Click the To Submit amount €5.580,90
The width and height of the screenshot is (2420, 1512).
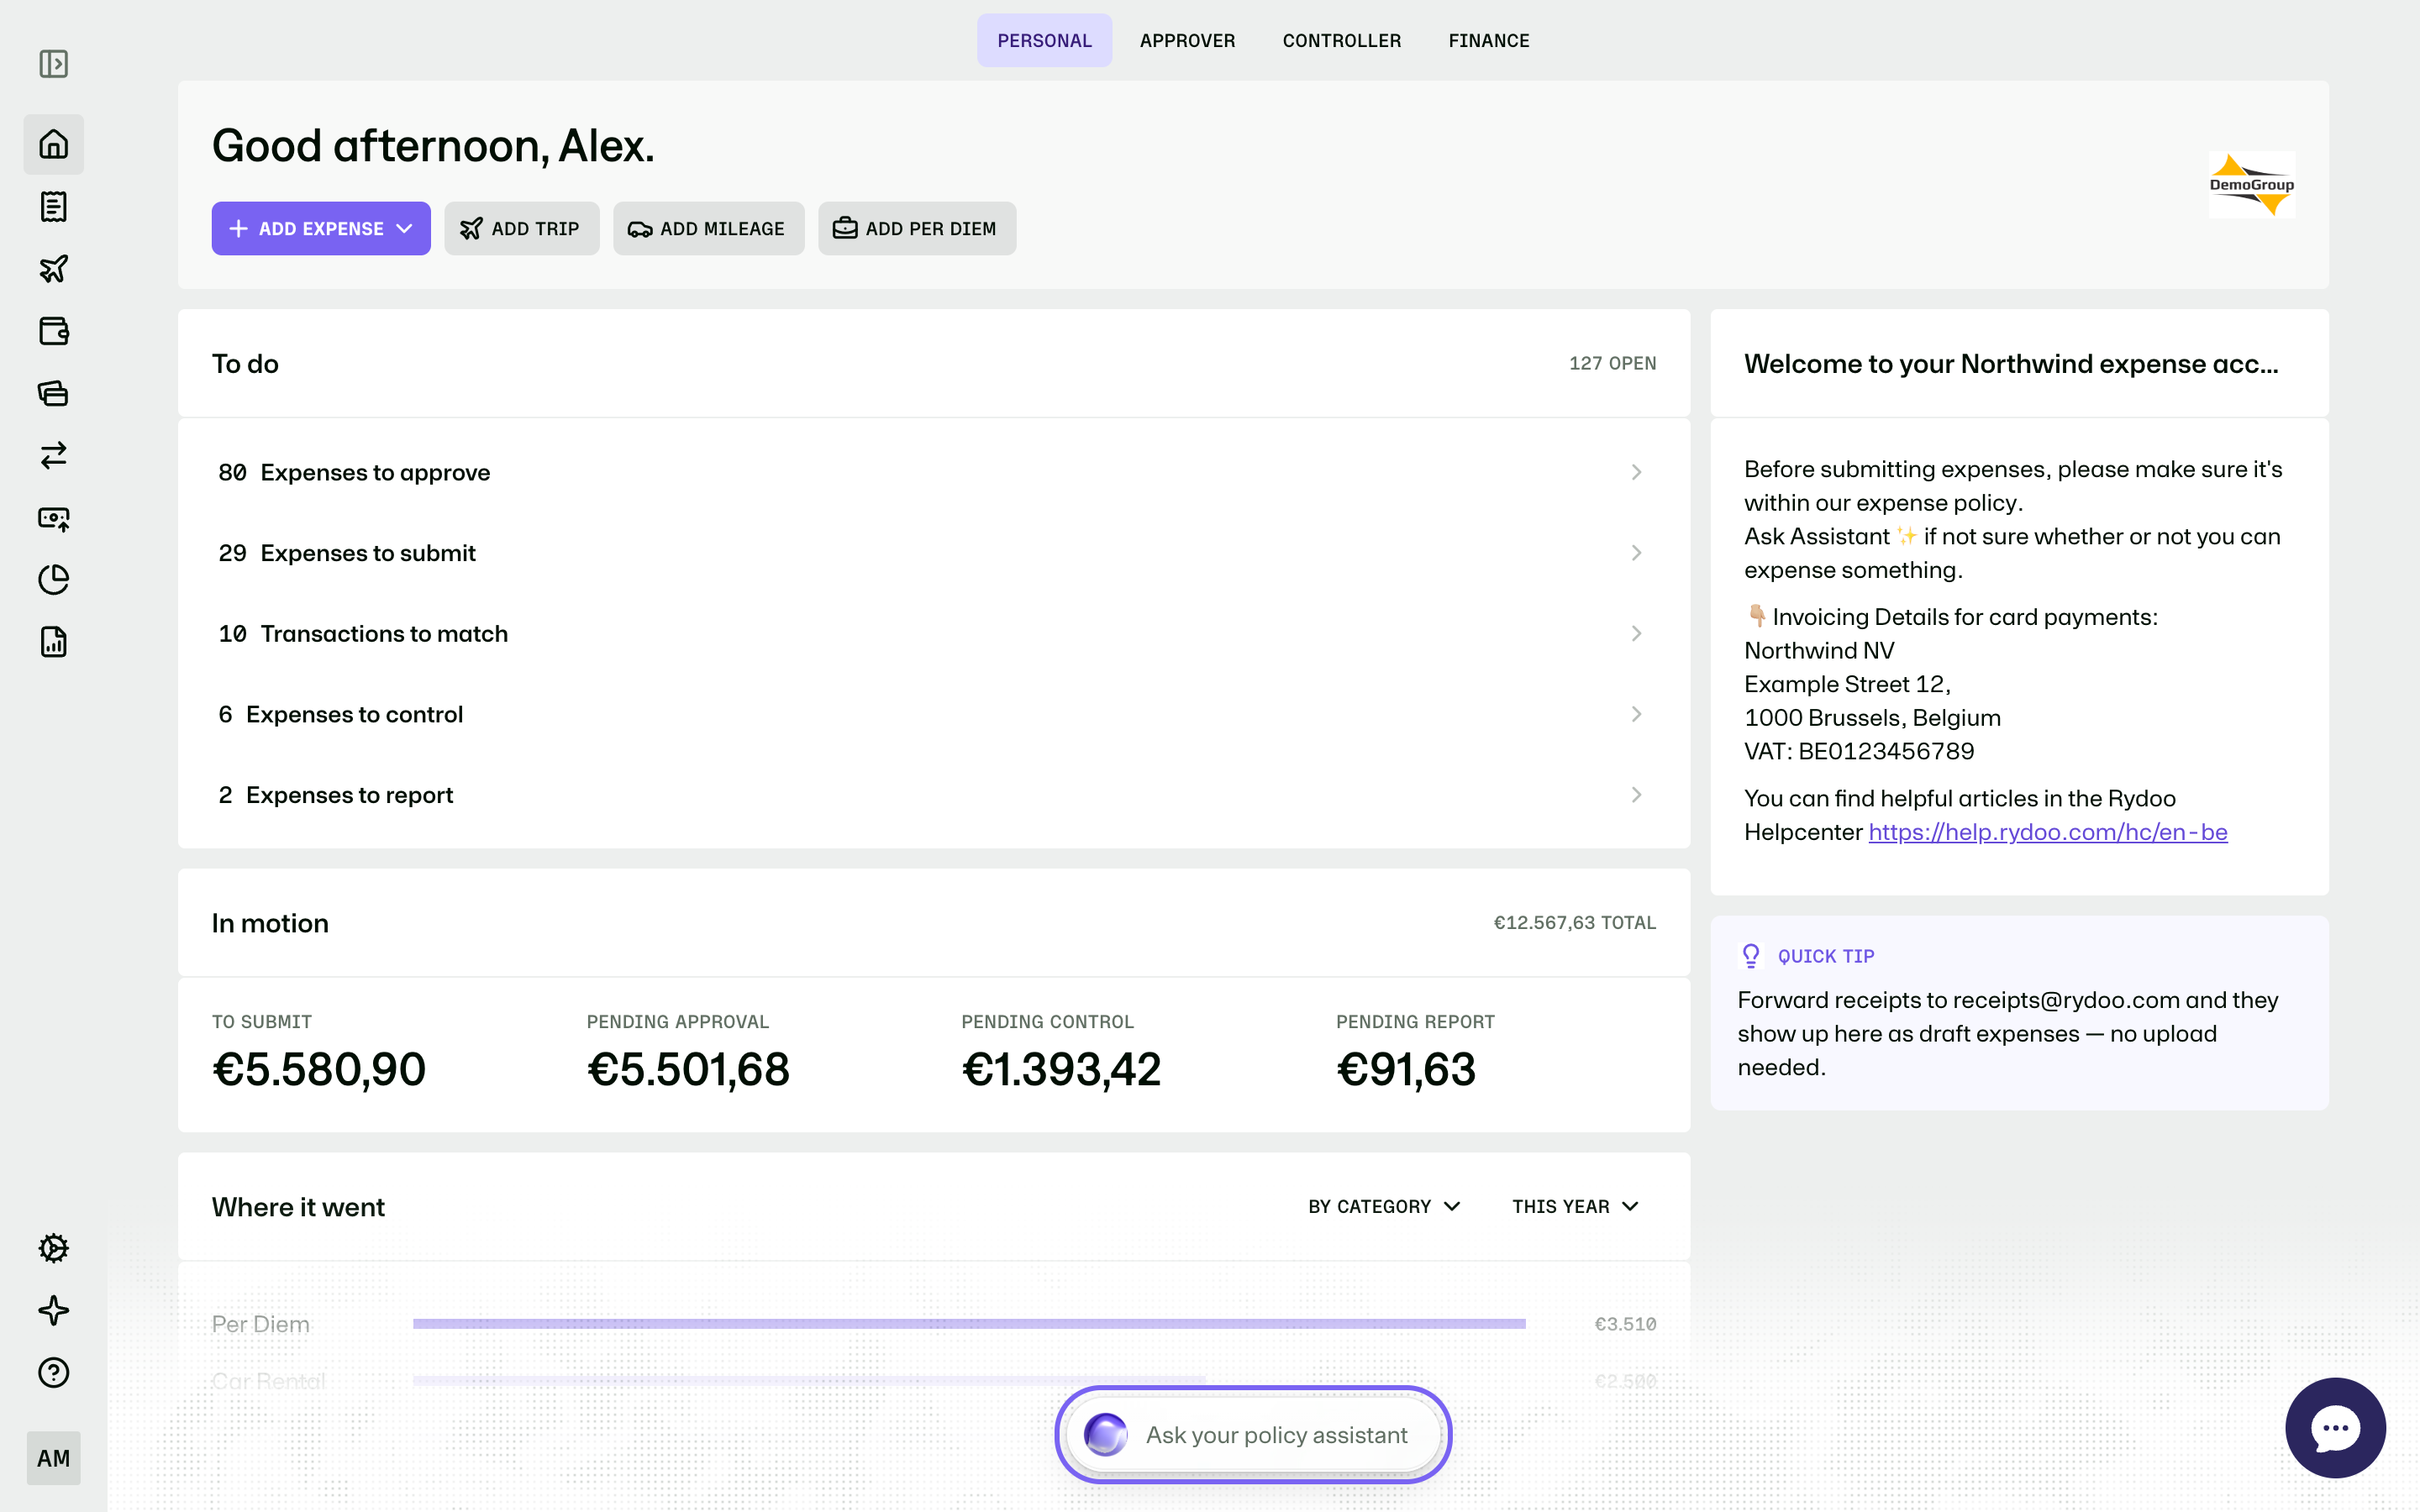pyautogui.click(x=319, y=1070)
